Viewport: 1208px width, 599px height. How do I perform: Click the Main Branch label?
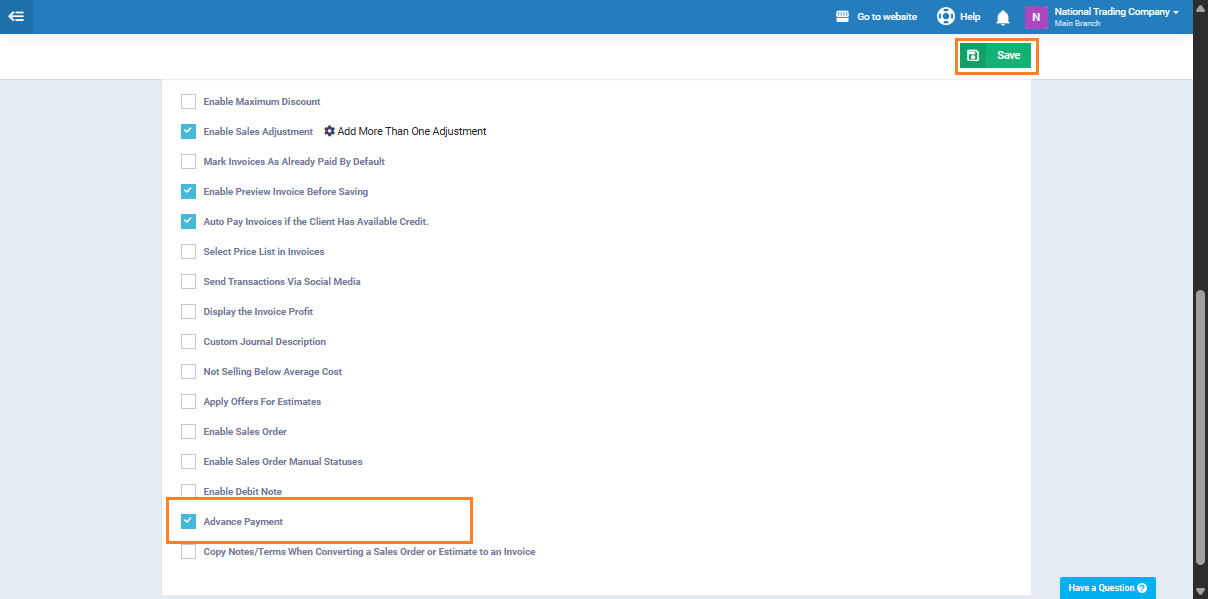tap(1077, 24)
